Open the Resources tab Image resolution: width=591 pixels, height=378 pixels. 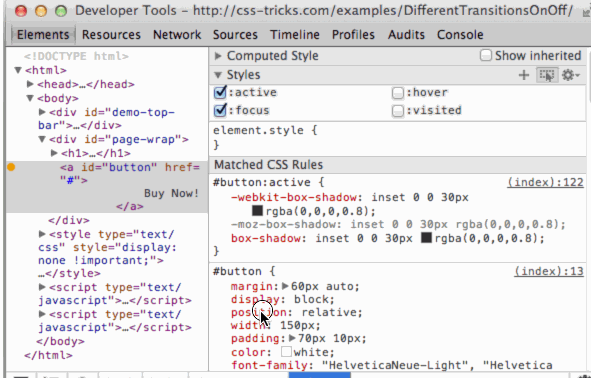click(111, 35)
